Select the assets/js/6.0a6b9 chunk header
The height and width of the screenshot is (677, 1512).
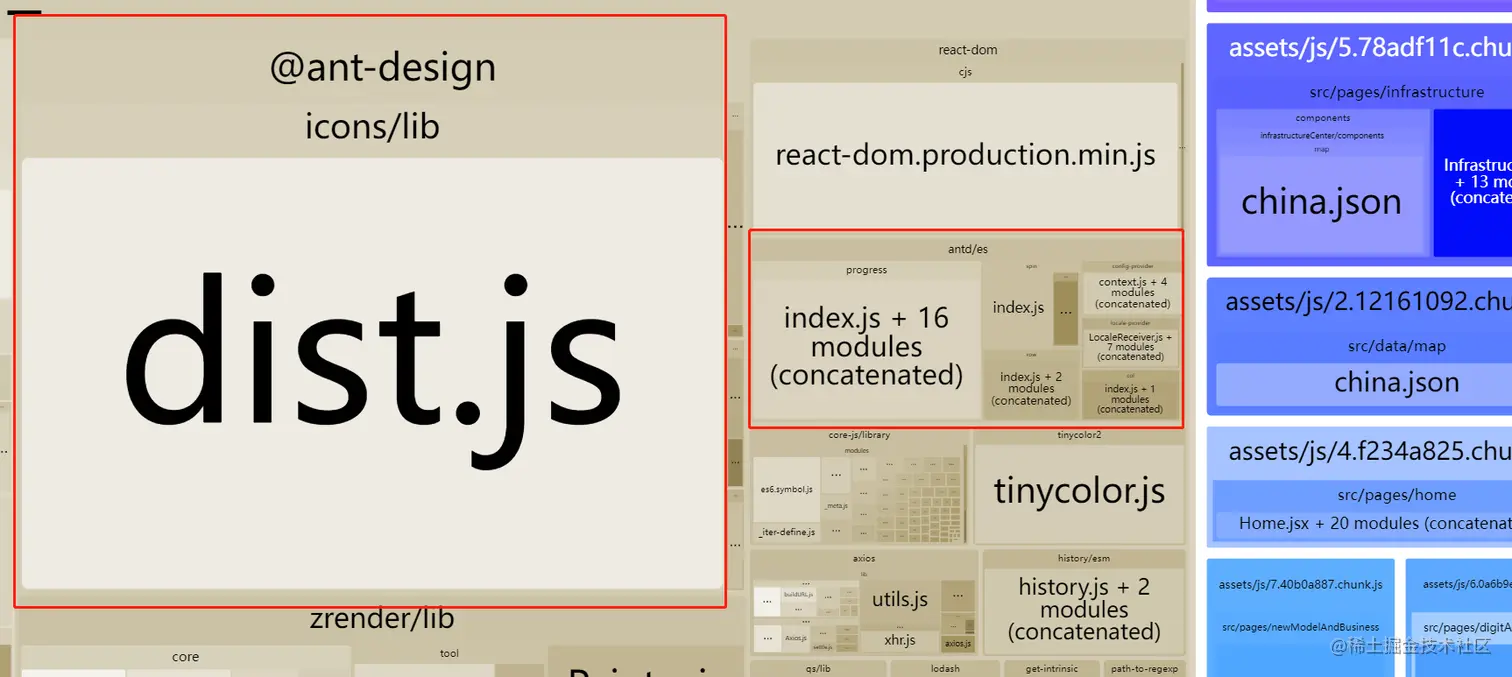(1466, 584)
